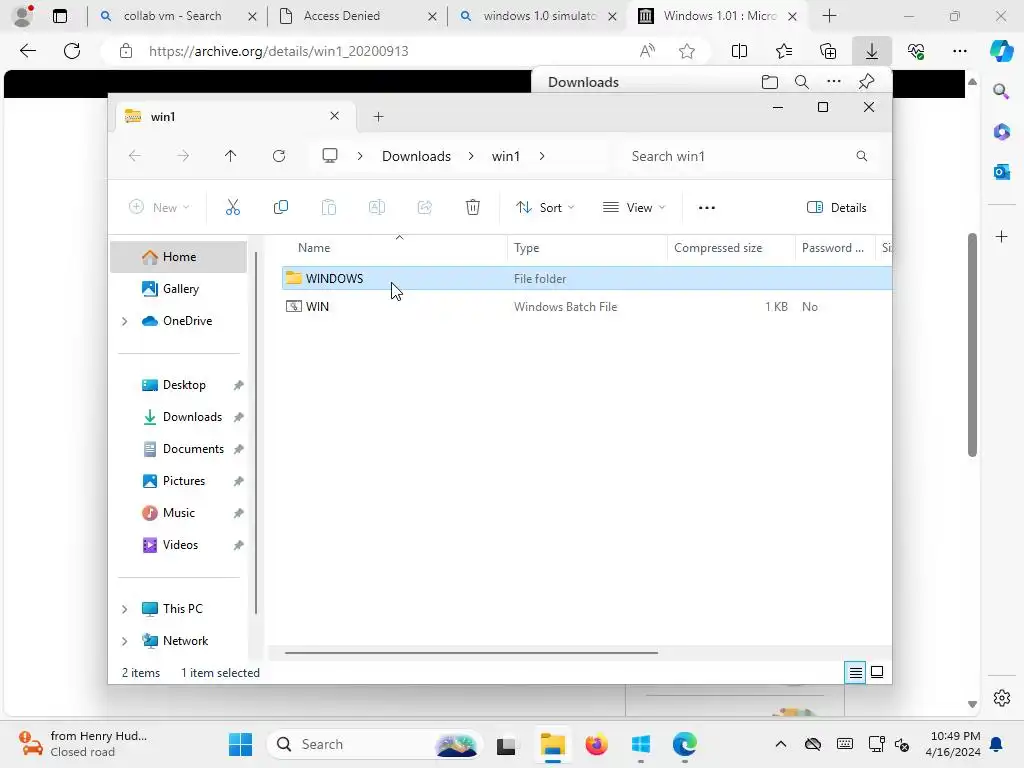Viewport: 1024px width, 768px height.
Task: Open the New dropdown menu
Action: click(159, 208)
